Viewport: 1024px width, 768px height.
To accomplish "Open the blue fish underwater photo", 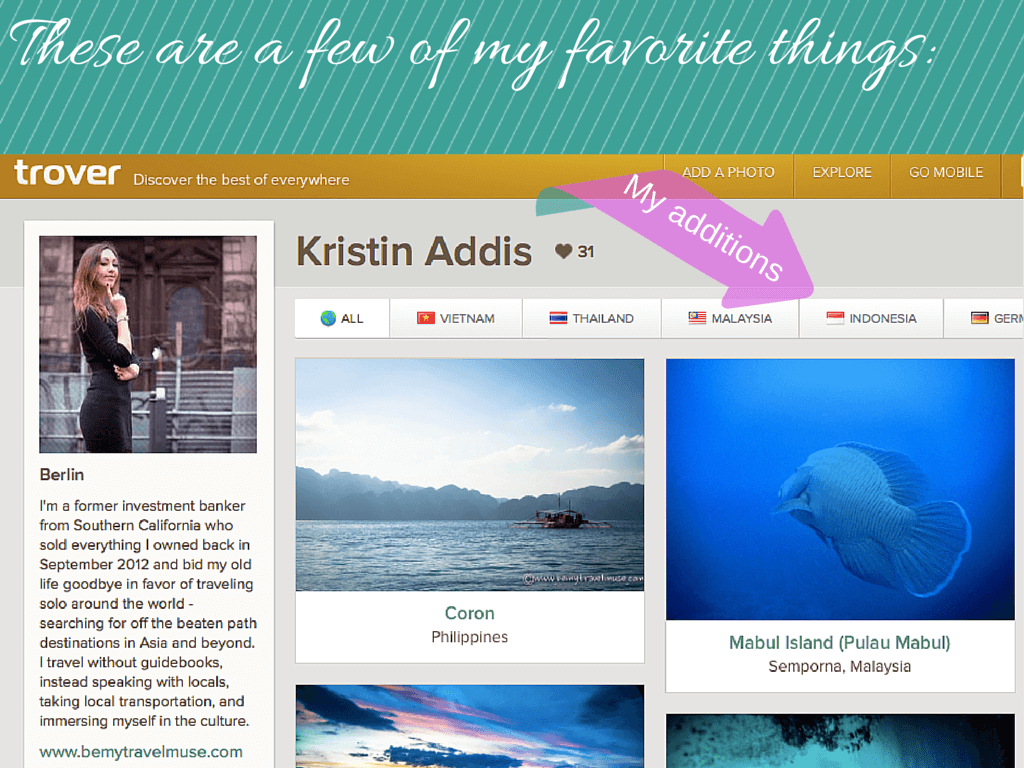I will coord(840,489).
